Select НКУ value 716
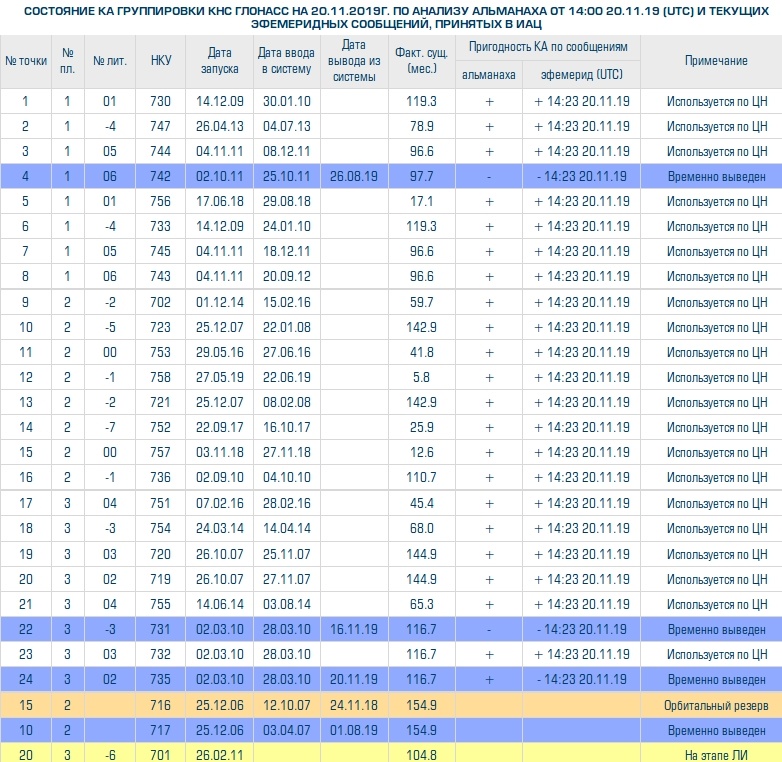 click(x=161, y=705)
